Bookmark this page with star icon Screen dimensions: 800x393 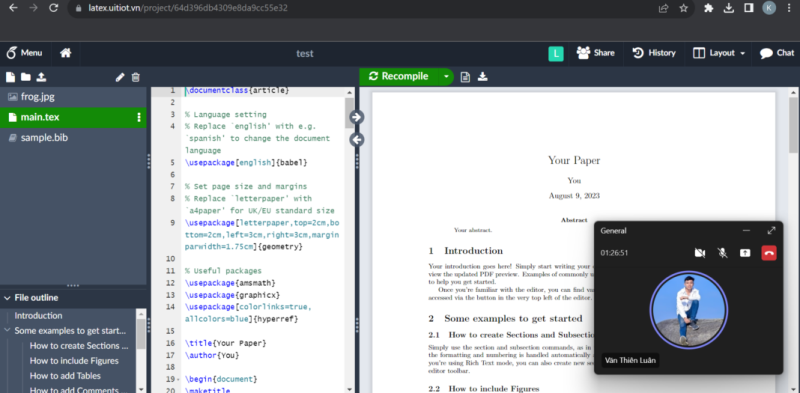pos(684,8)
